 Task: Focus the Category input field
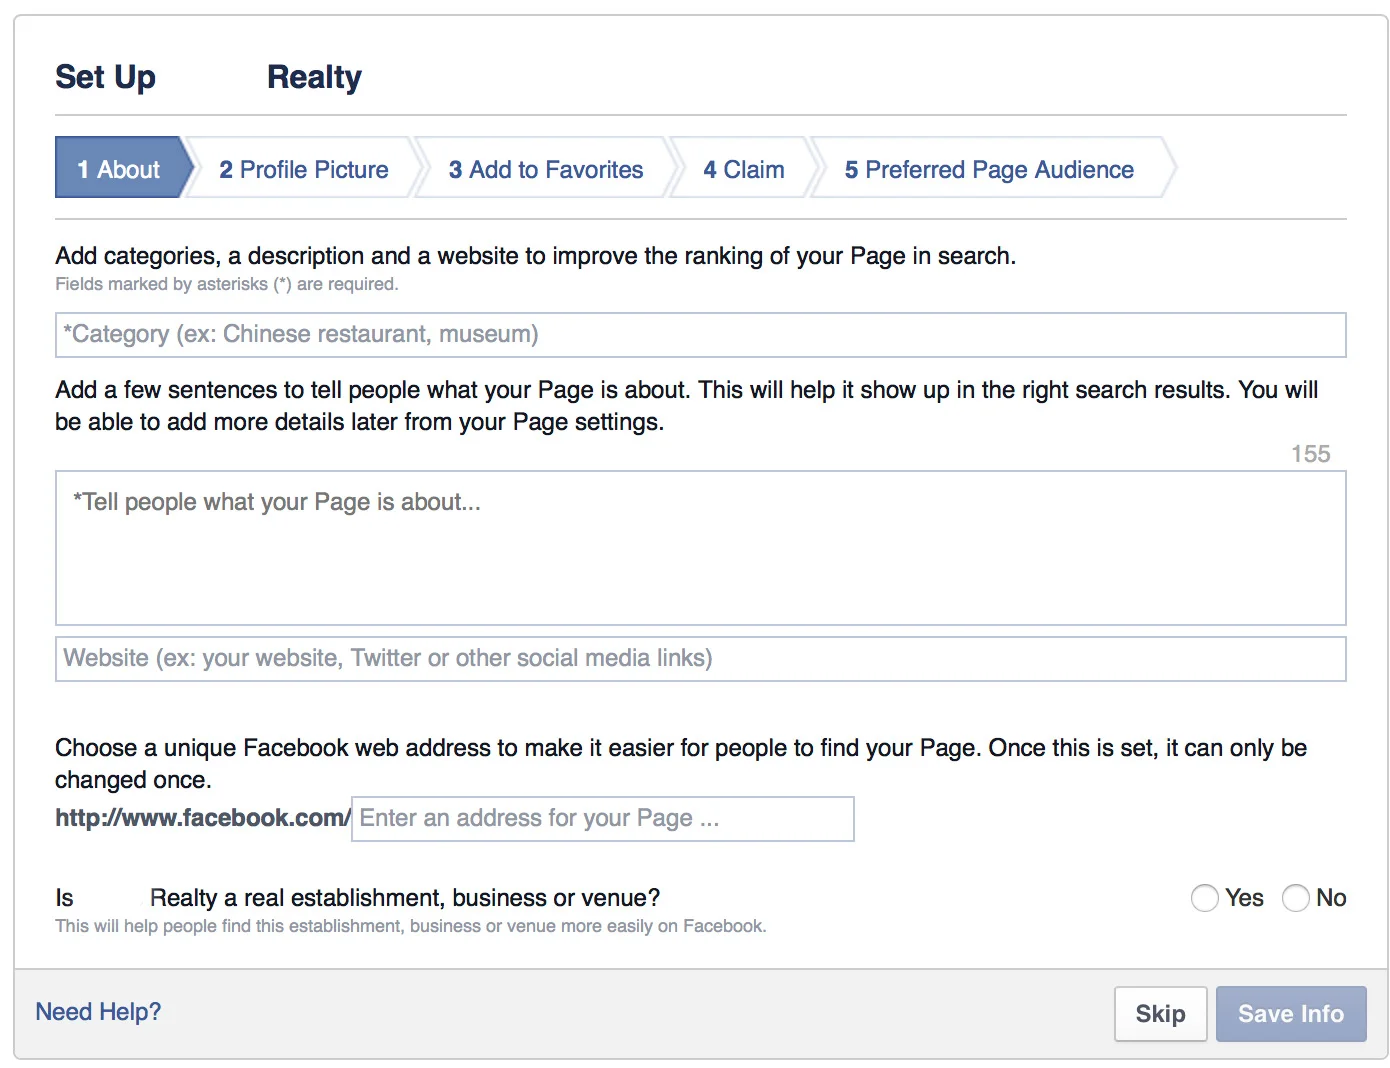coord(700,334)
